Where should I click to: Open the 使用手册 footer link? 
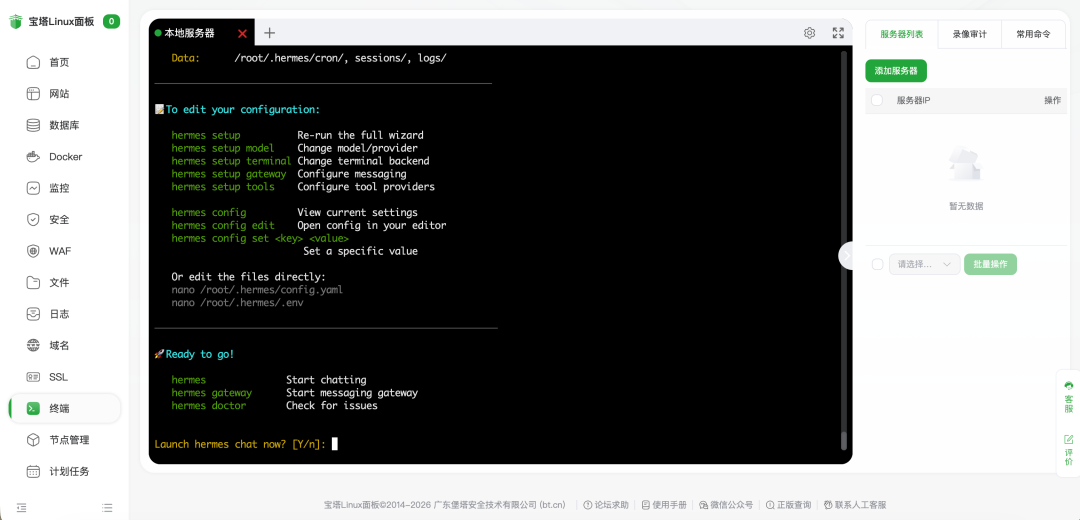click(664, 505)
